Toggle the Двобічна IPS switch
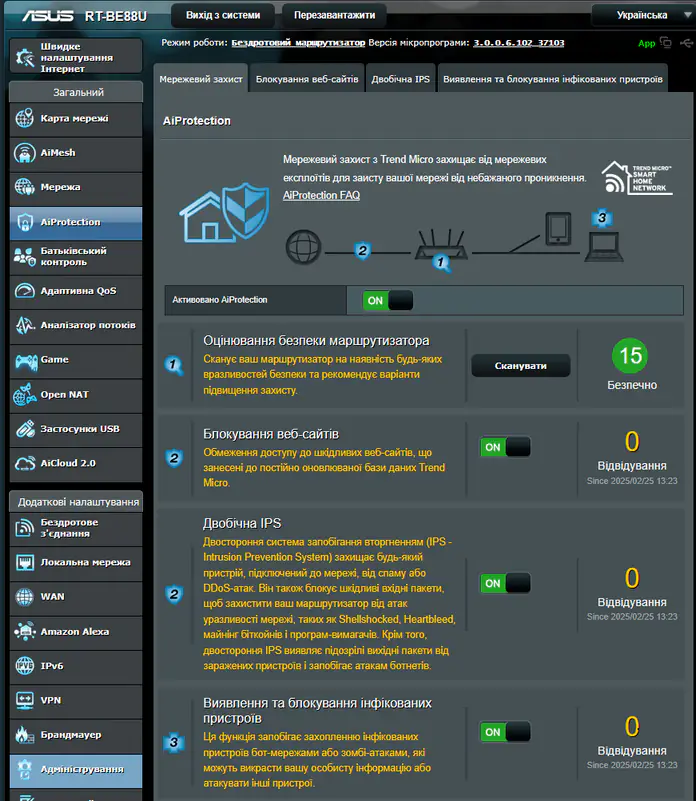The image size is (696, 801). click(x=505, y=583)
